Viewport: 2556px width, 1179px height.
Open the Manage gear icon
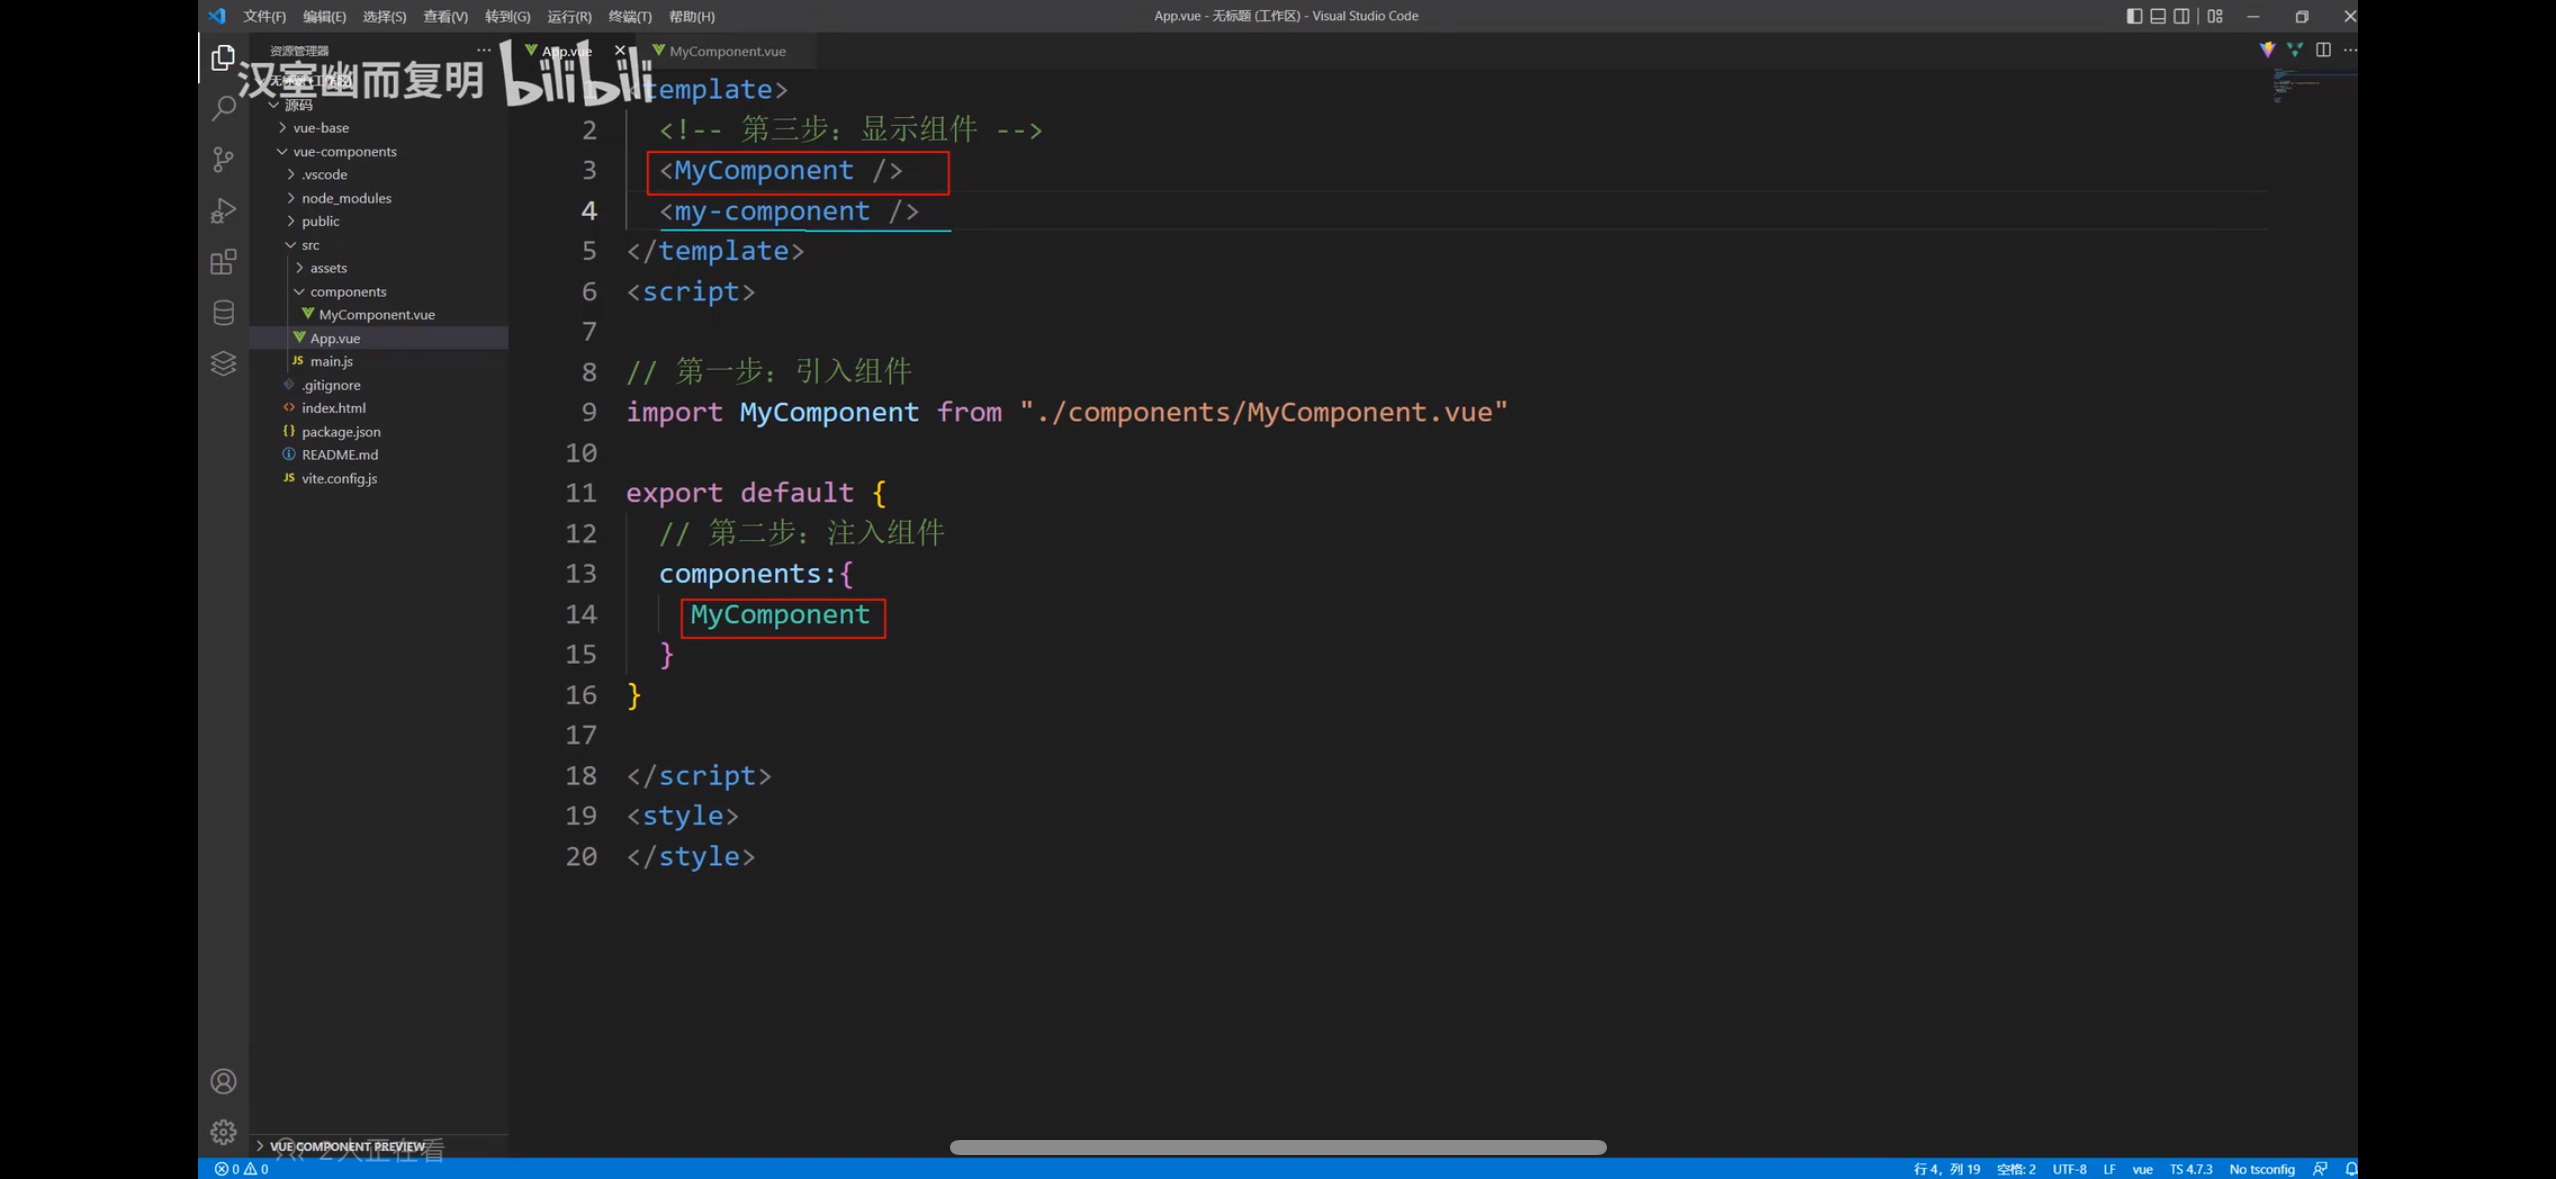click(x=223, y=1131)
